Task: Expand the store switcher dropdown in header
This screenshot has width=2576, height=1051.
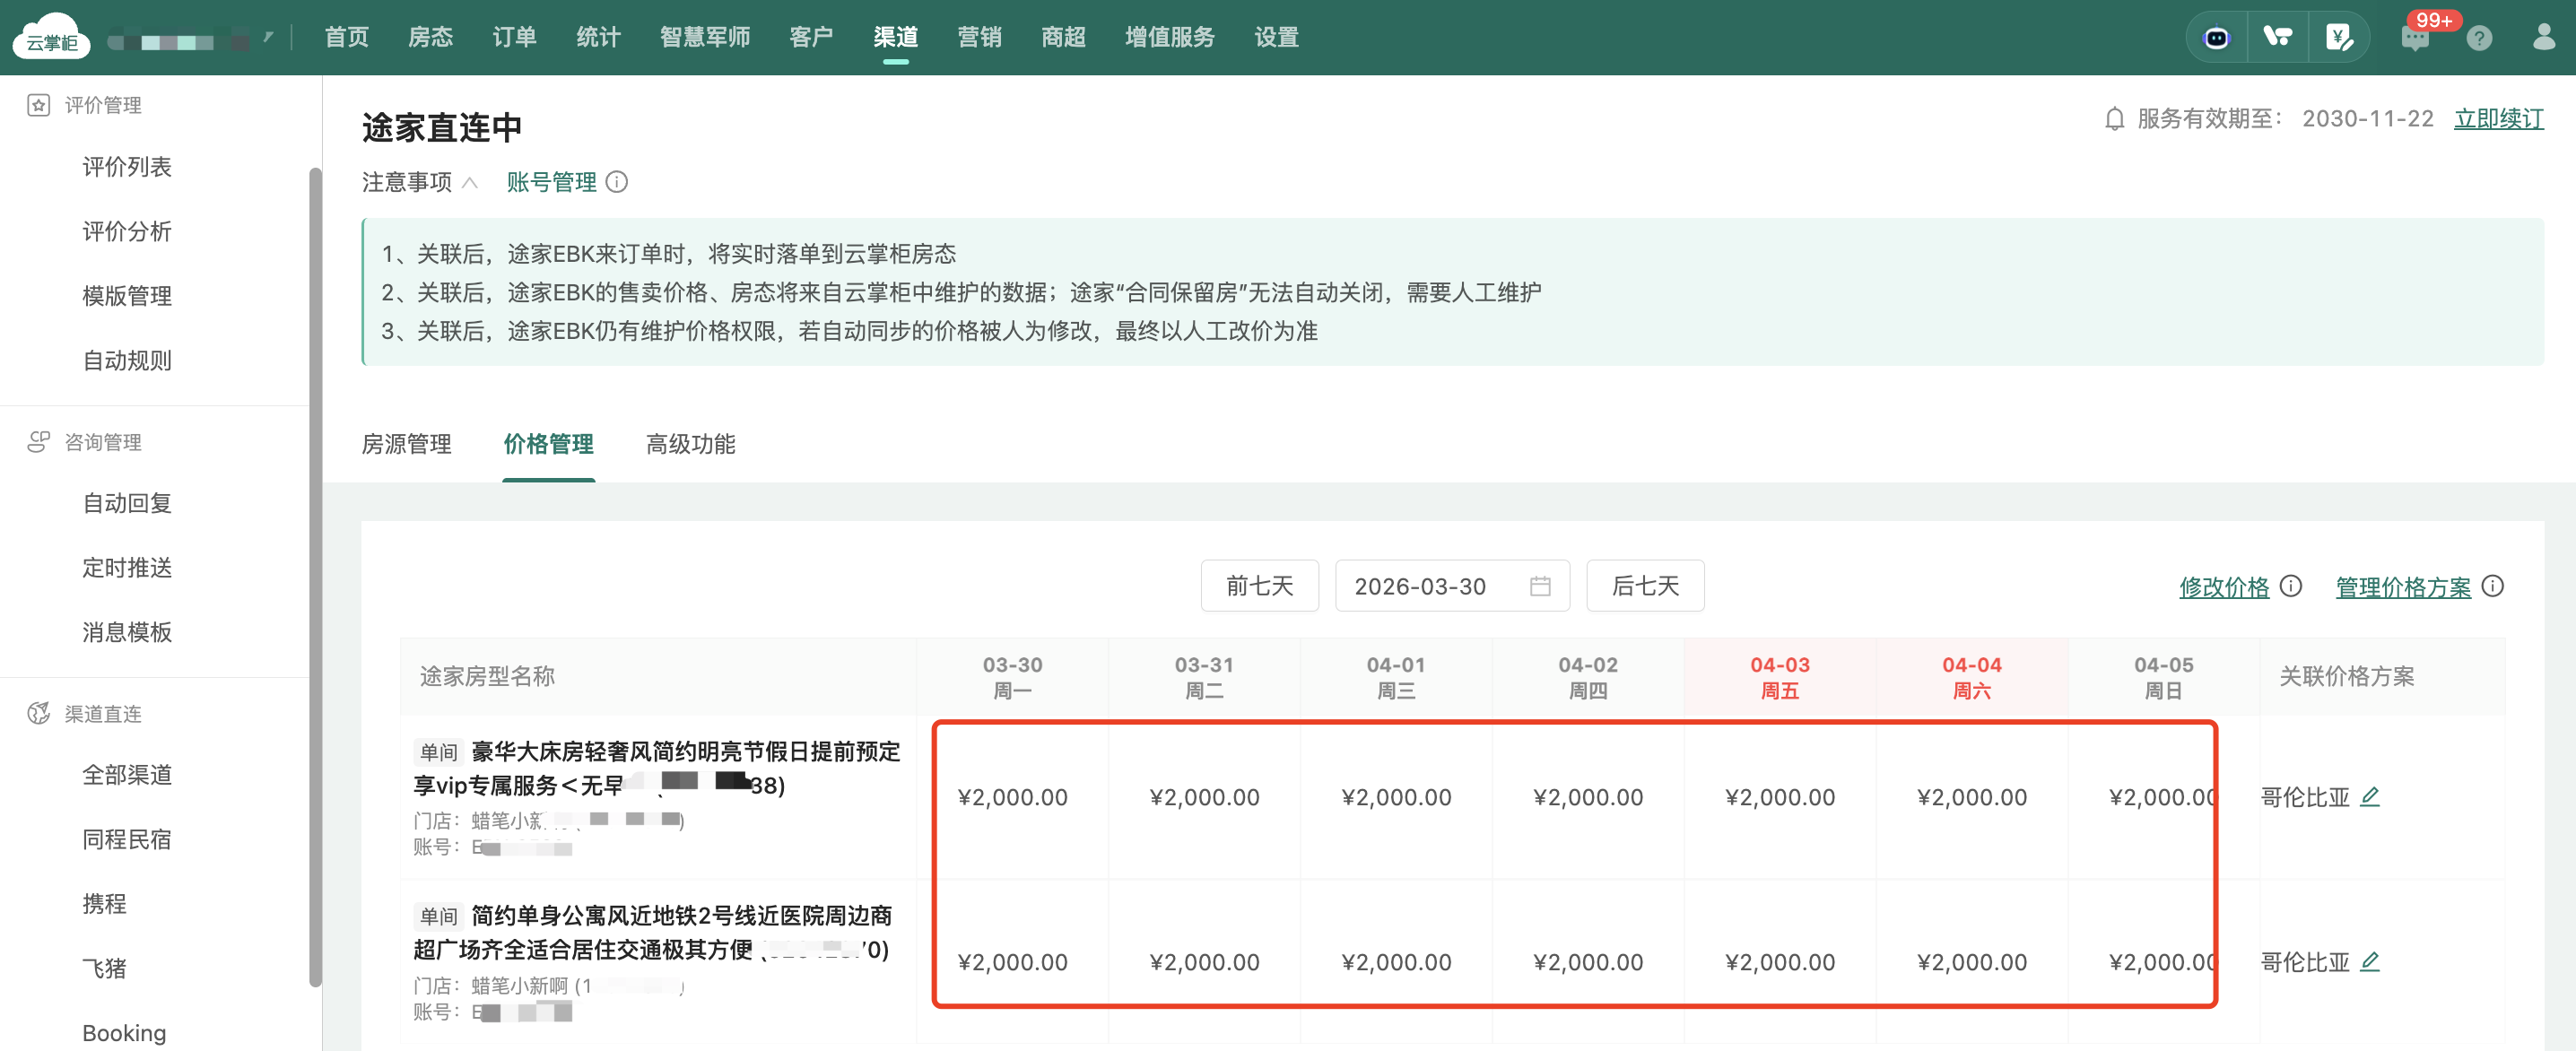Action: click(x=268, y=38)
